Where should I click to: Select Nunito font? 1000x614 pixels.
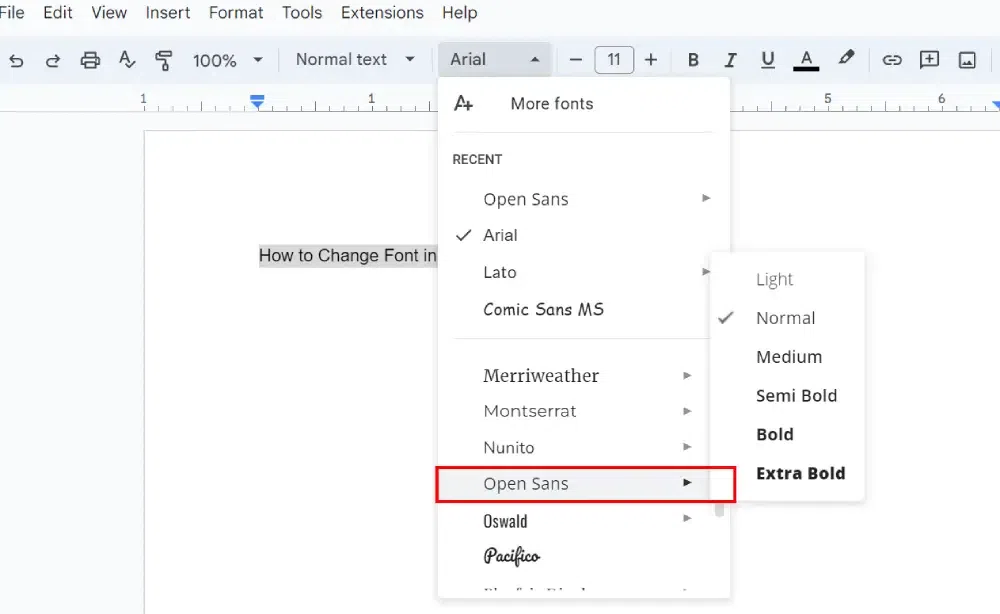[x=508, y=448]
